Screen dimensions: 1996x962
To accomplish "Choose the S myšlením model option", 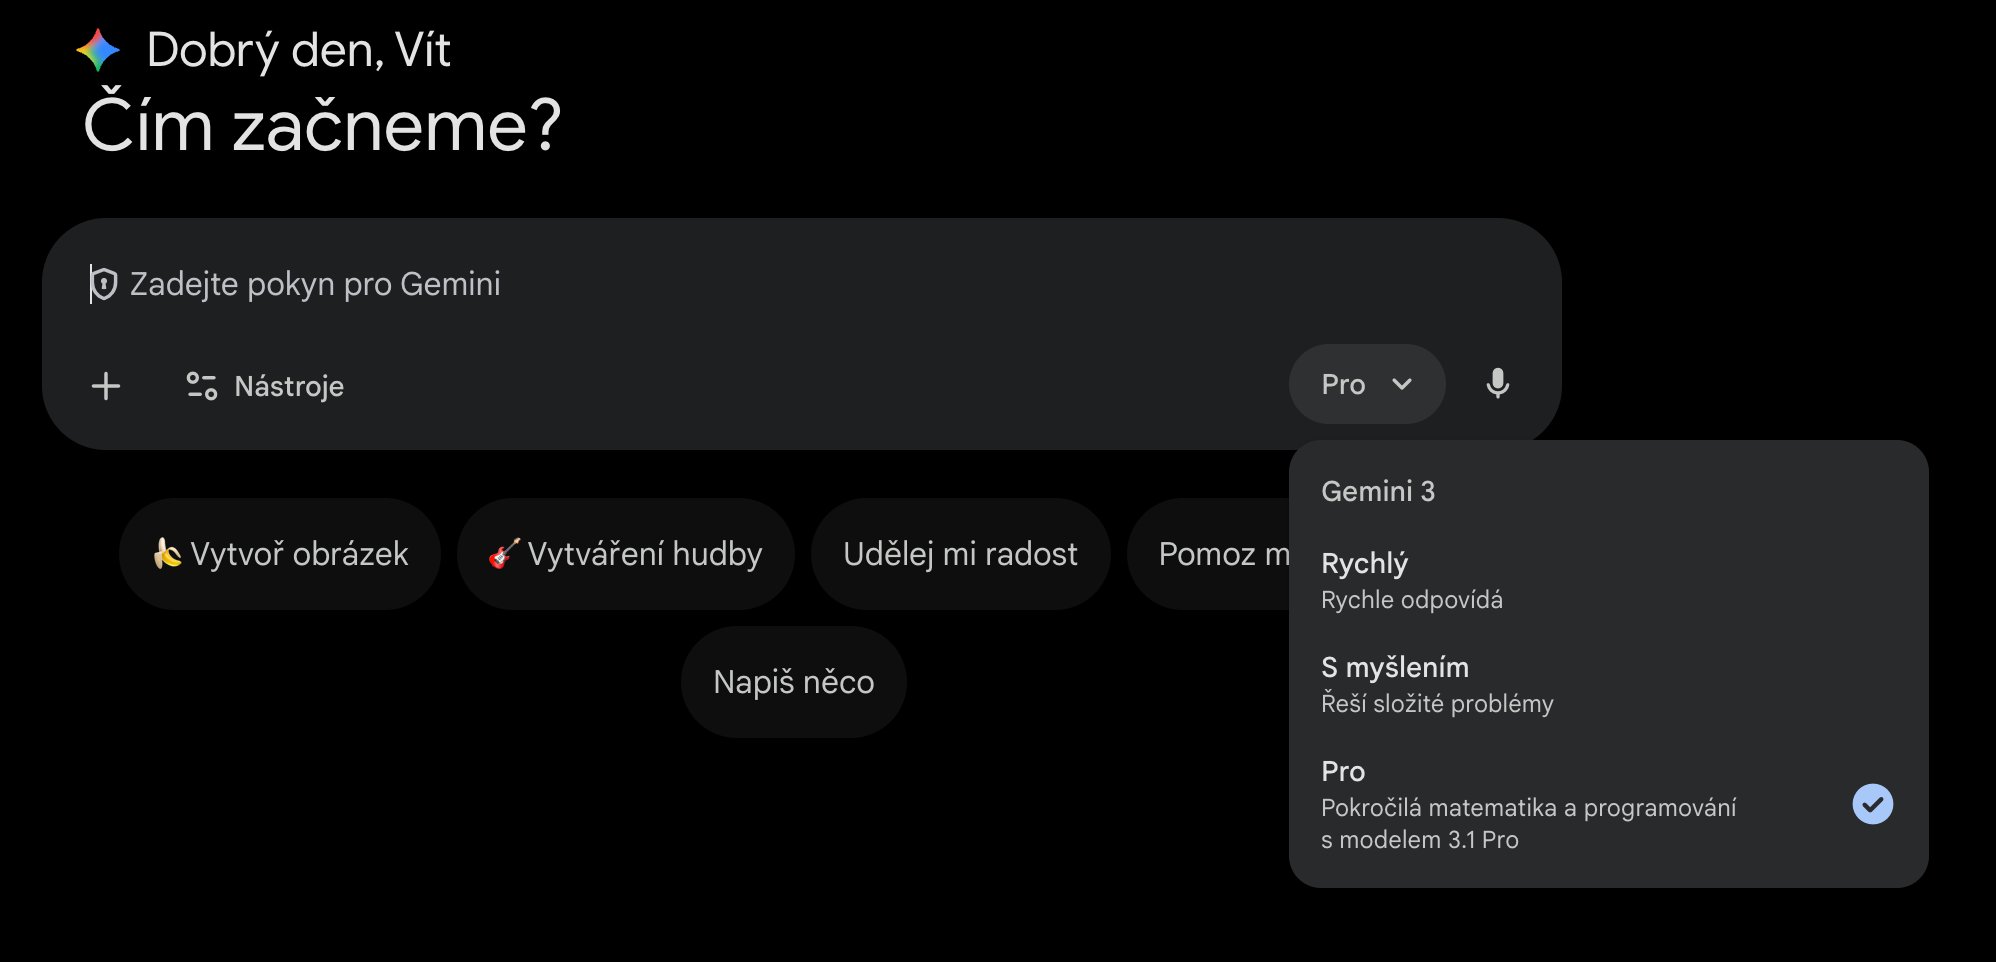I will point(1436,684).
